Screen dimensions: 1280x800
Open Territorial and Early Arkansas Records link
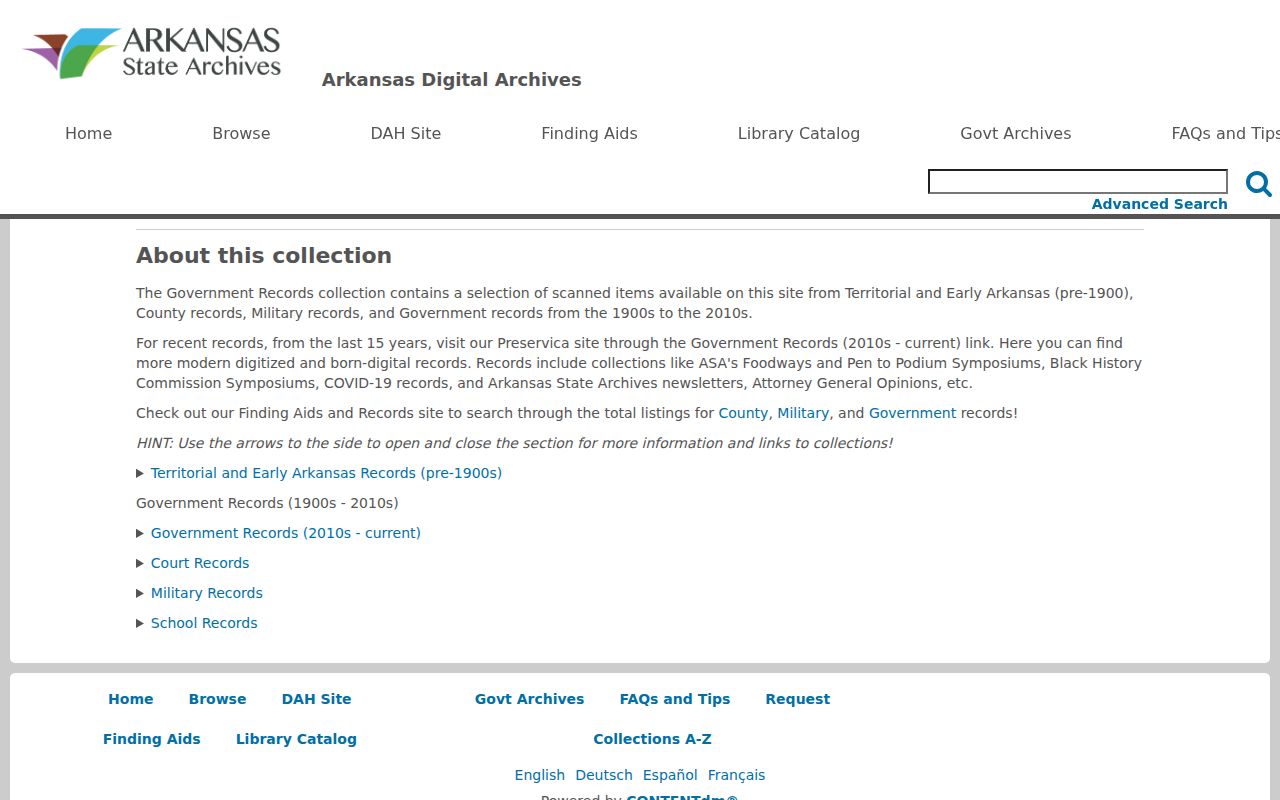[x=326, y=473]
